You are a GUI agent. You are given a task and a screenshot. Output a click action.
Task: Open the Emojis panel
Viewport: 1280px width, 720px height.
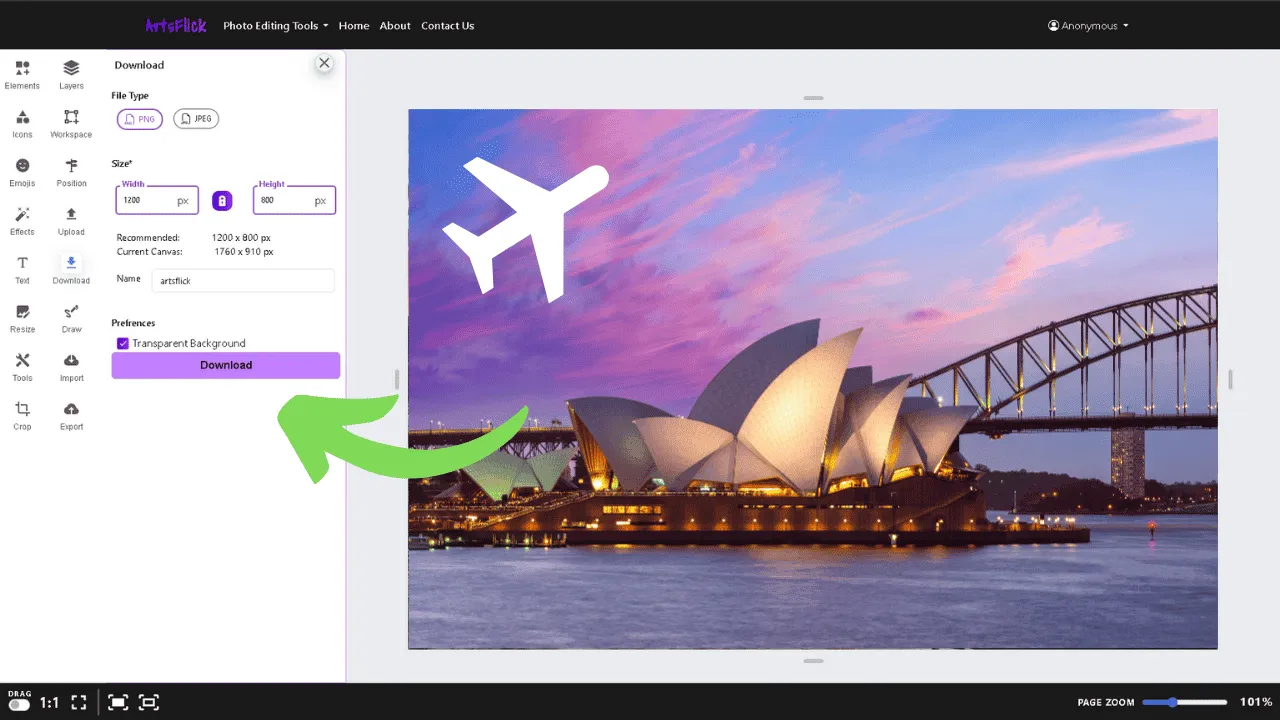click(22, 171)
